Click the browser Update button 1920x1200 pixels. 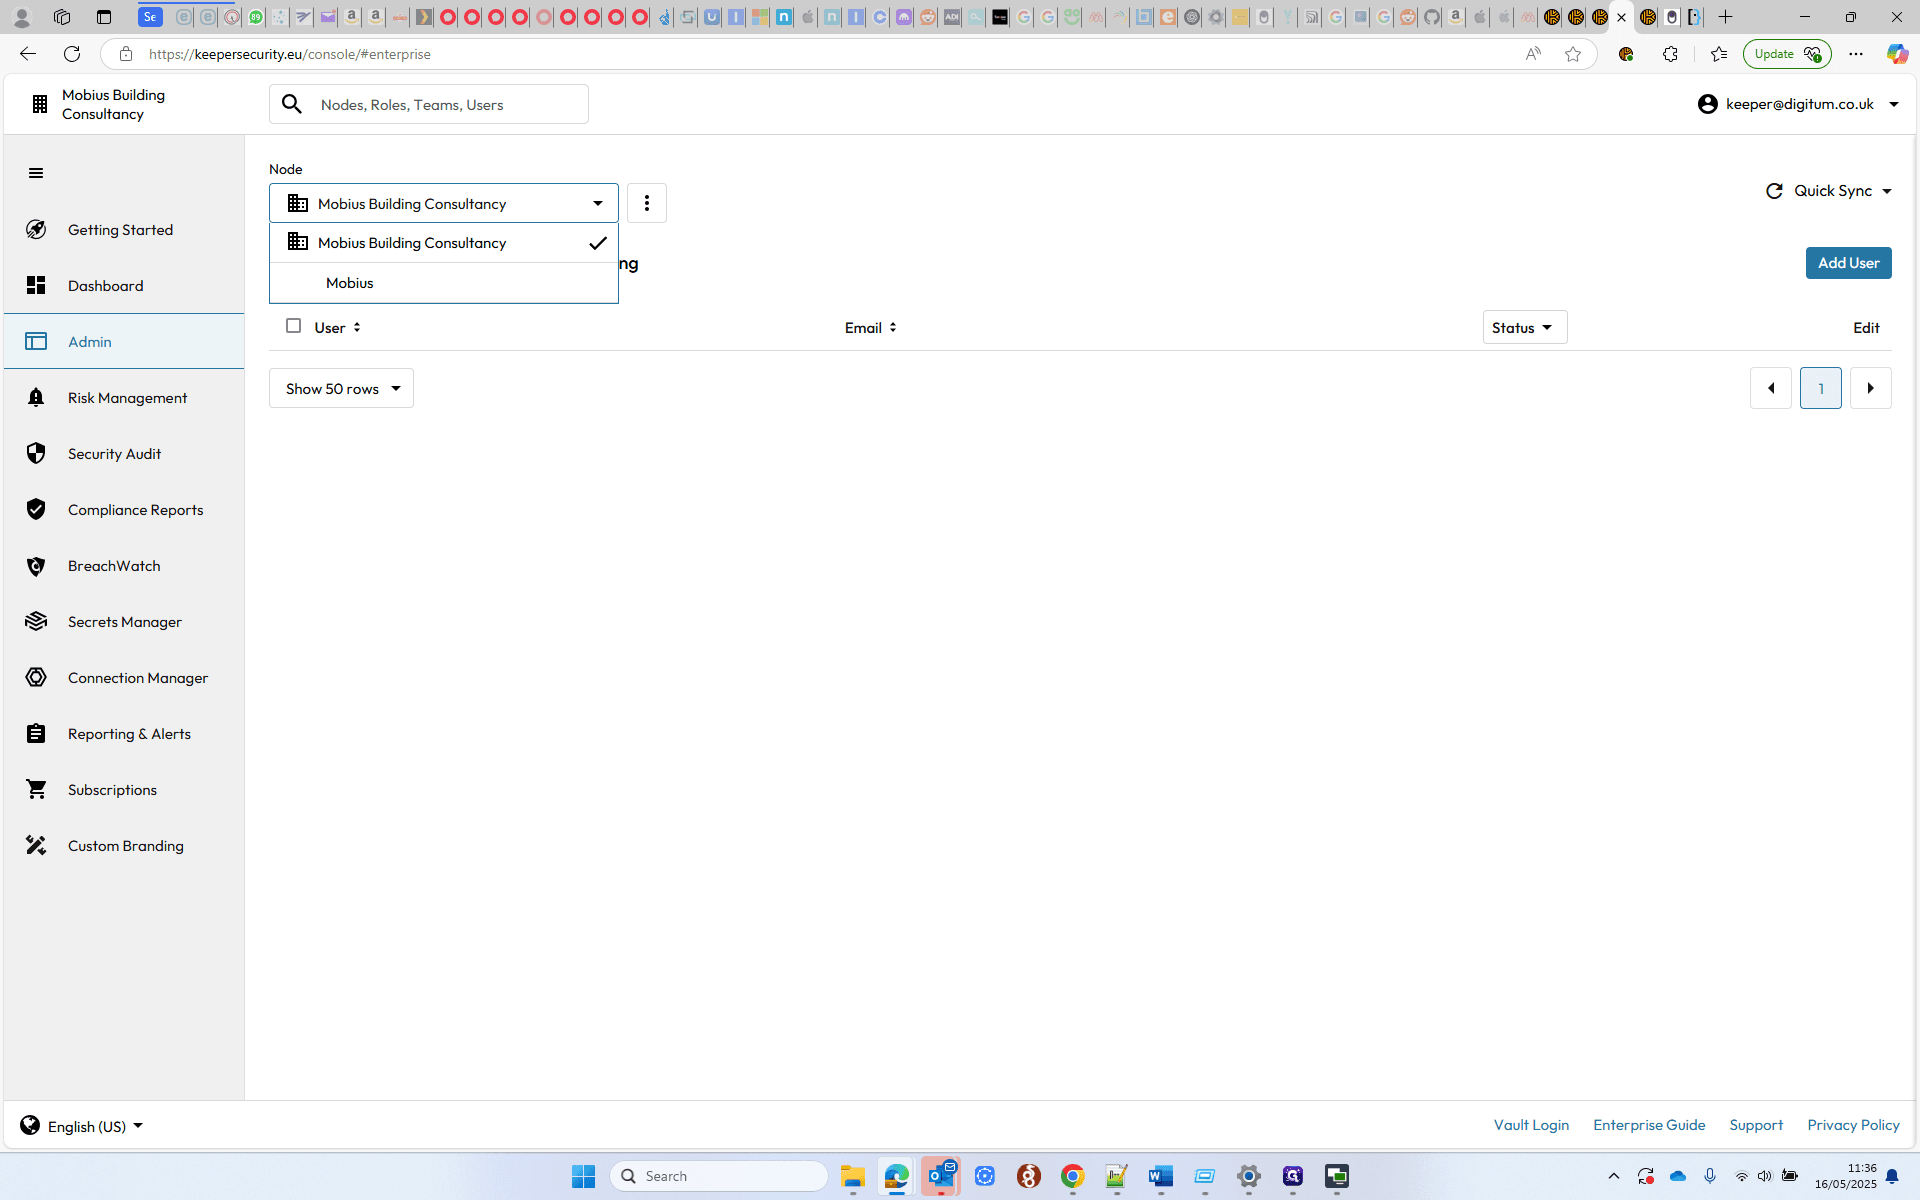point(1786,54)
